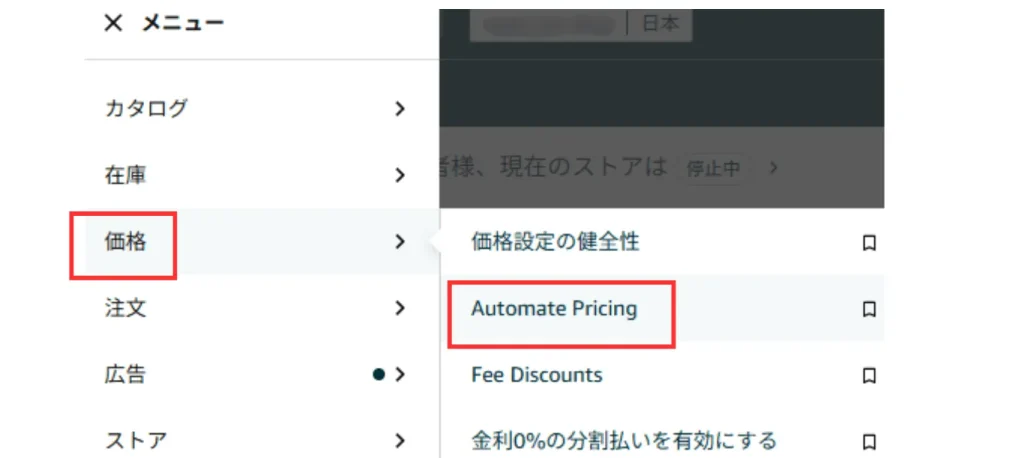
Task: Open the Fee Discounts link
Action: tap(537, 376)
